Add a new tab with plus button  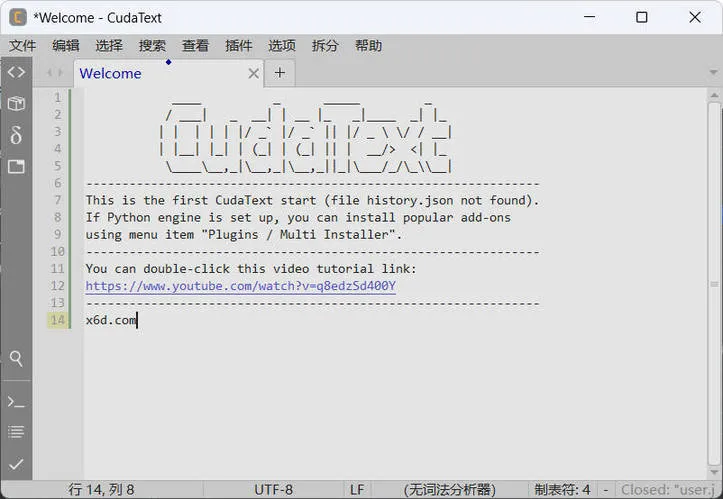(279, 73)
